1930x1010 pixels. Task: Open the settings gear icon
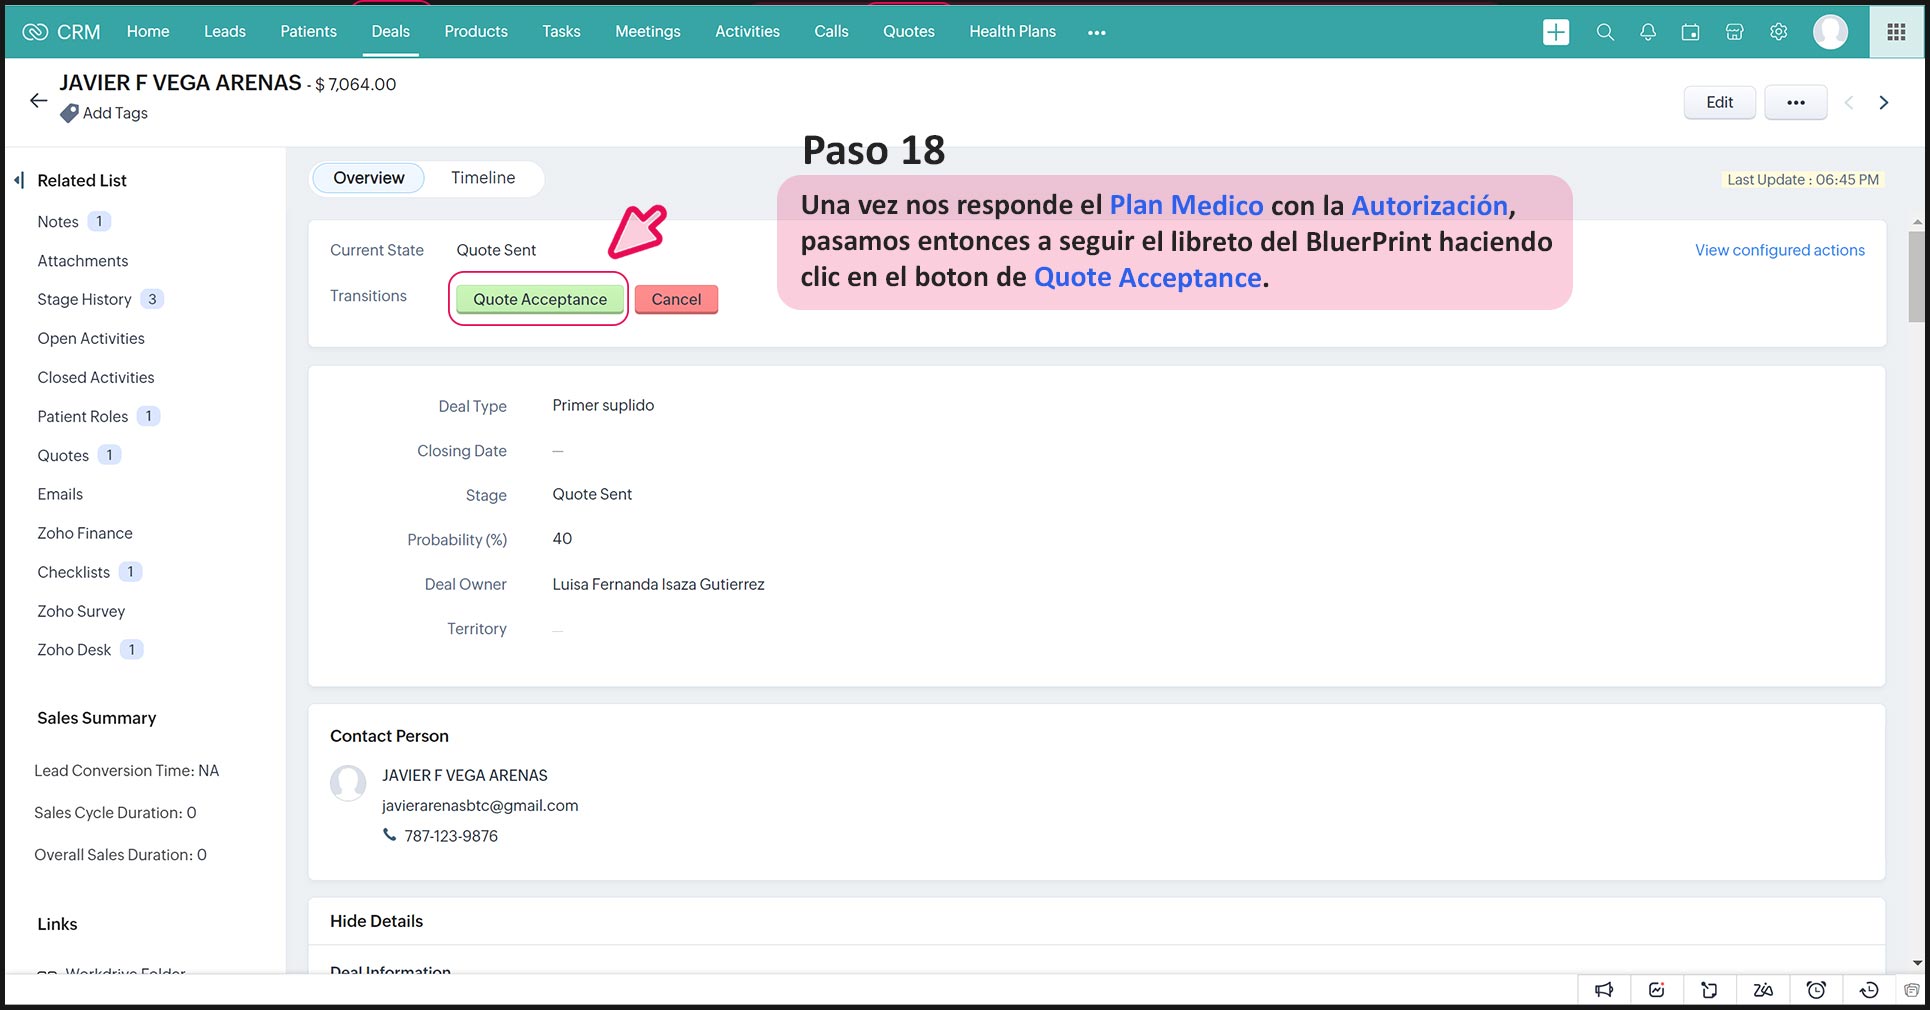click(x=1778, y=32)
